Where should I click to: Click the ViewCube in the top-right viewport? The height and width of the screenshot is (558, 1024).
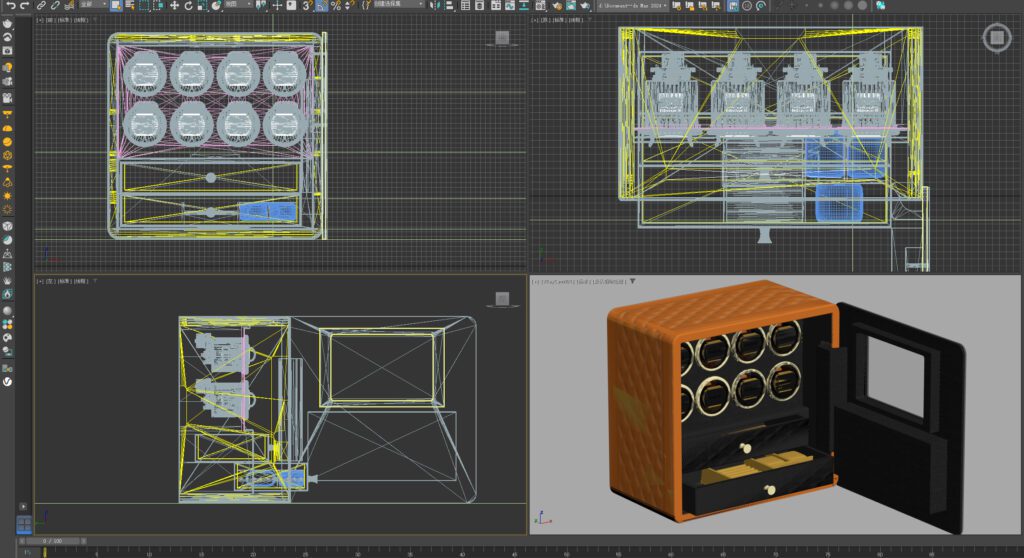pos(995,39)
